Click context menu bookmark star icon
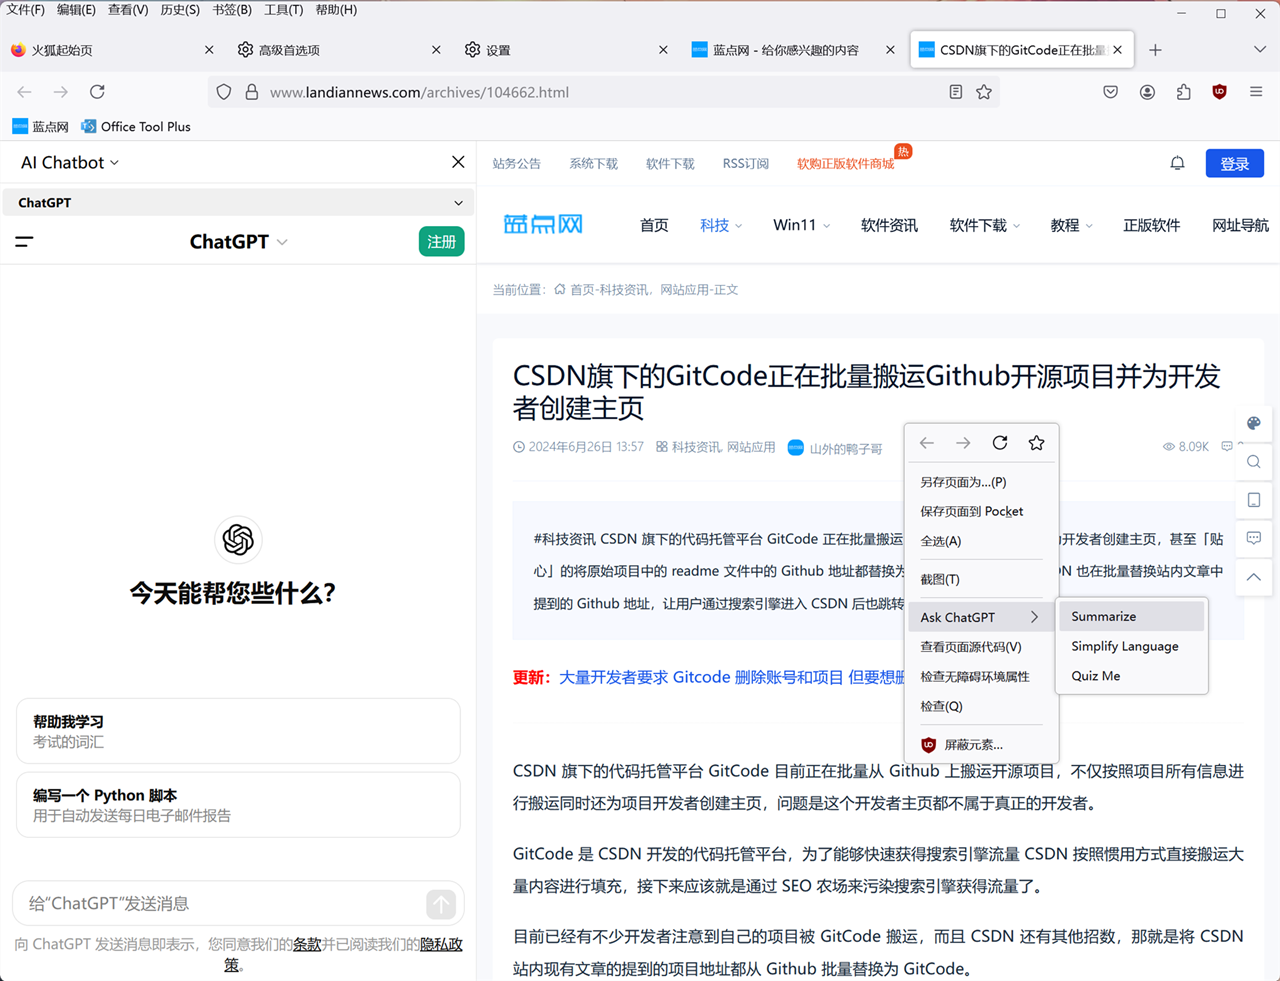The height and width of the screenshot is (981, 1280). (x=1037, y=443)
